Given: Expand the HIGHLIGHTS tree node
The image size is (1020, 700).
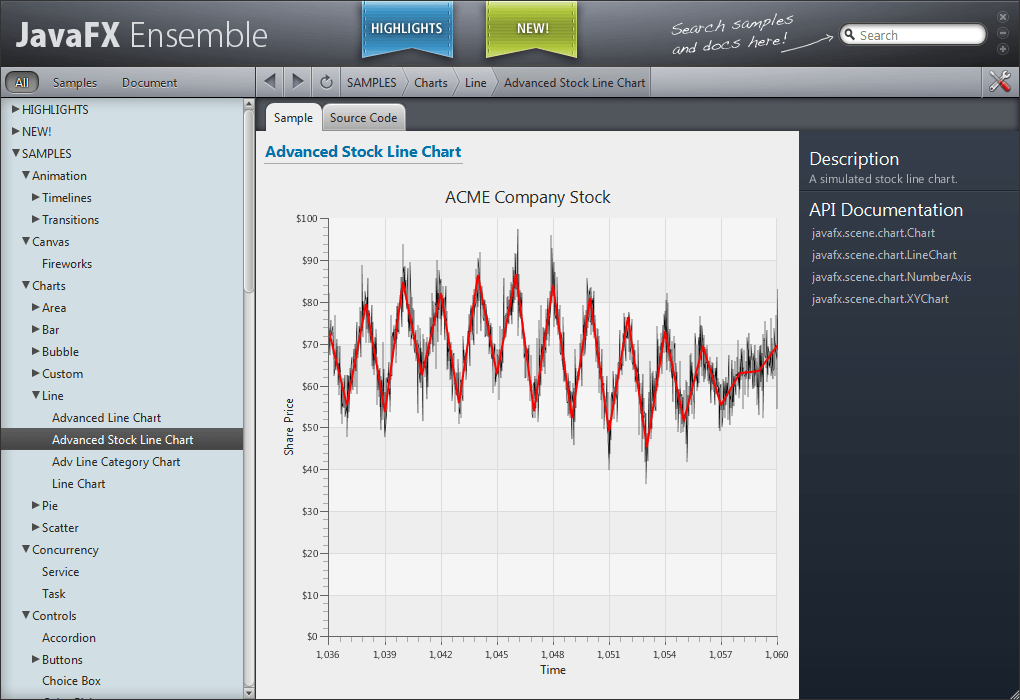Looking at the screenshot, I should coord(16,109).
